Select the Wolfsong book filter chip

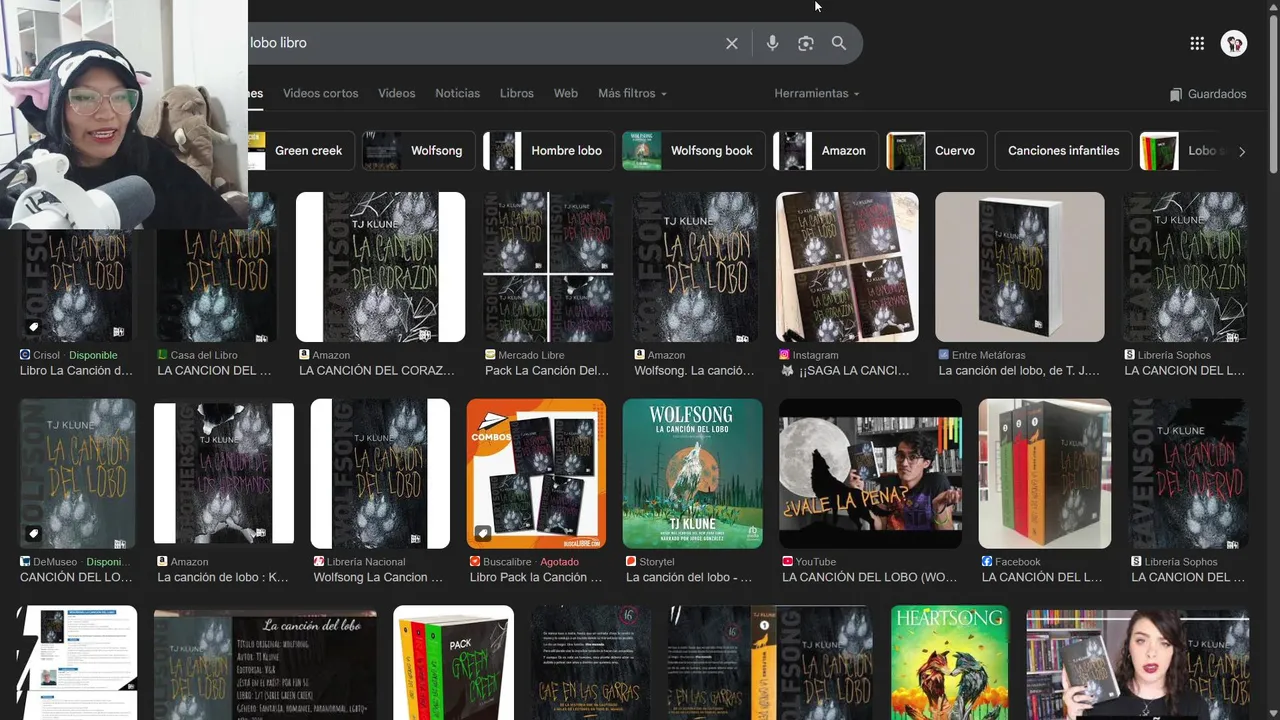pos(693,151)
